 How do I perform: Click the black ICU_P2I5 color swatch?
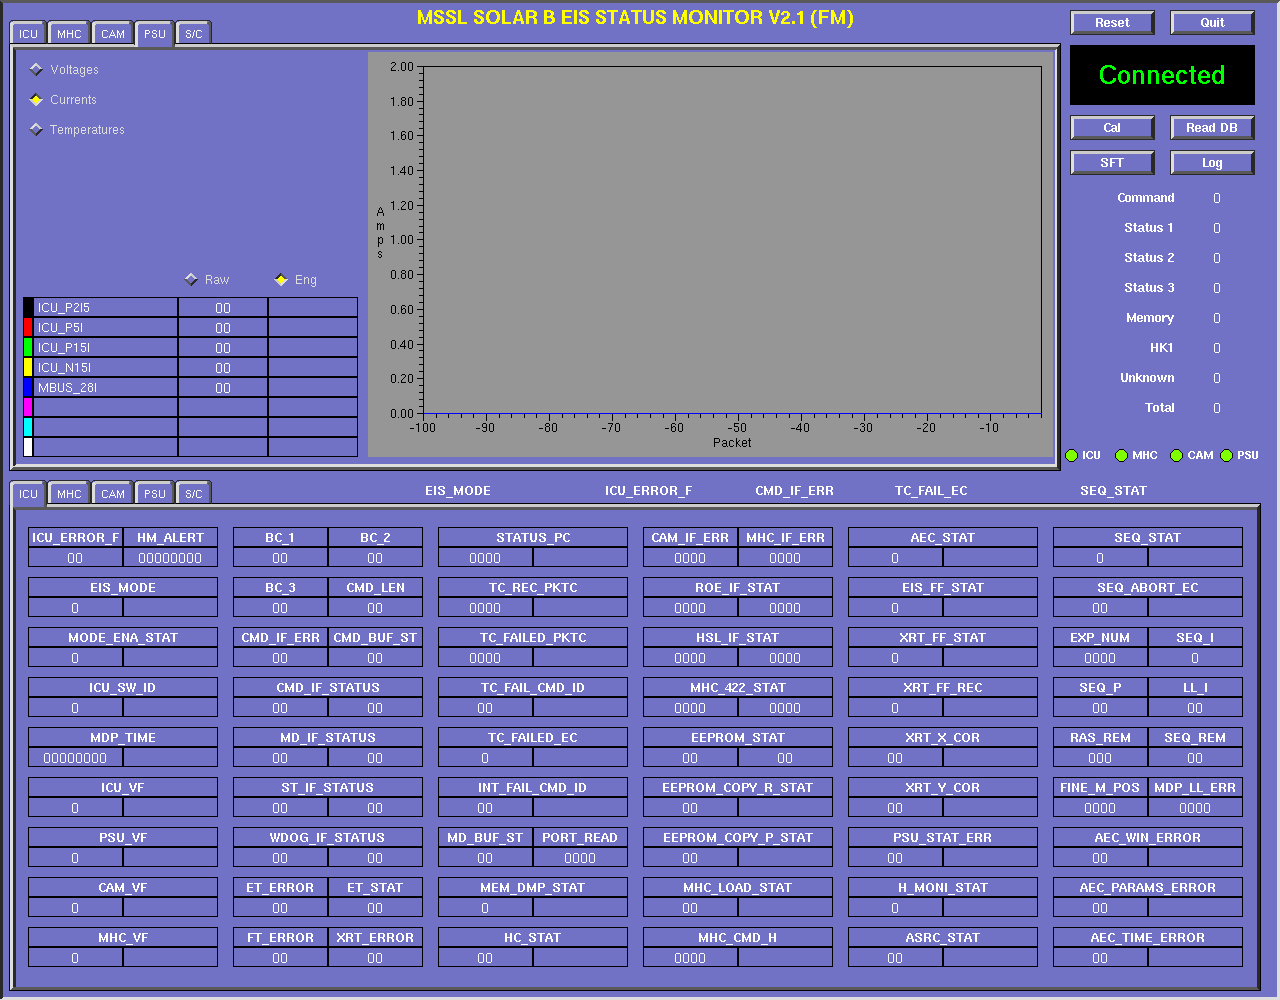(x=28, y=308)
